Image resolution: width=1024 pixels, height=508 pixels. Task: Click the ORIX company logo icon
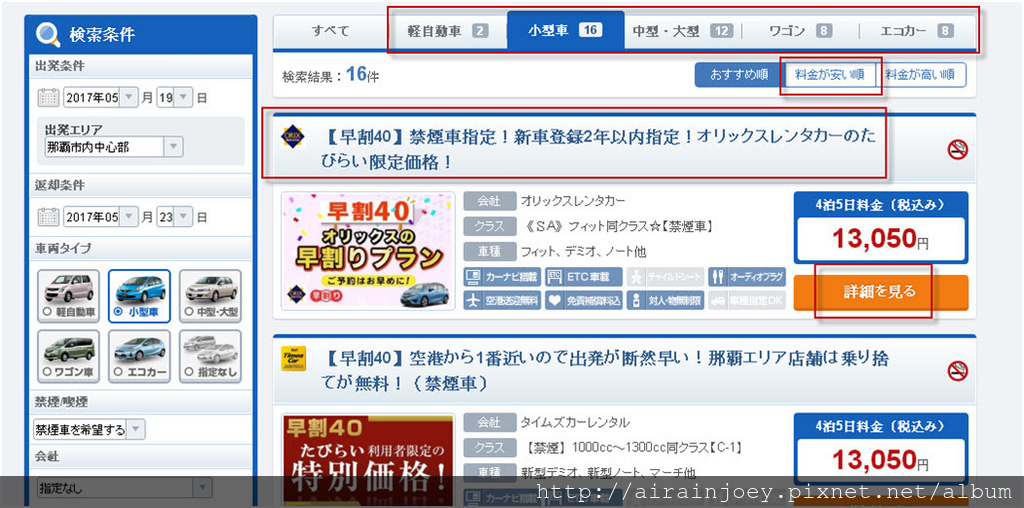tap(293, 136)
